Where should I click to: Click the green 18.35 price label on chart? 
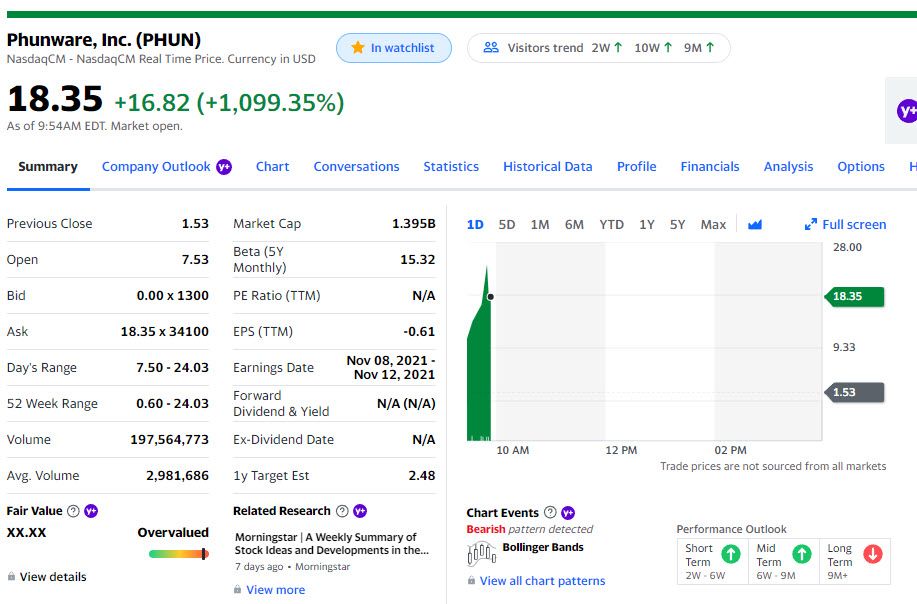click(x=854, y=296)
